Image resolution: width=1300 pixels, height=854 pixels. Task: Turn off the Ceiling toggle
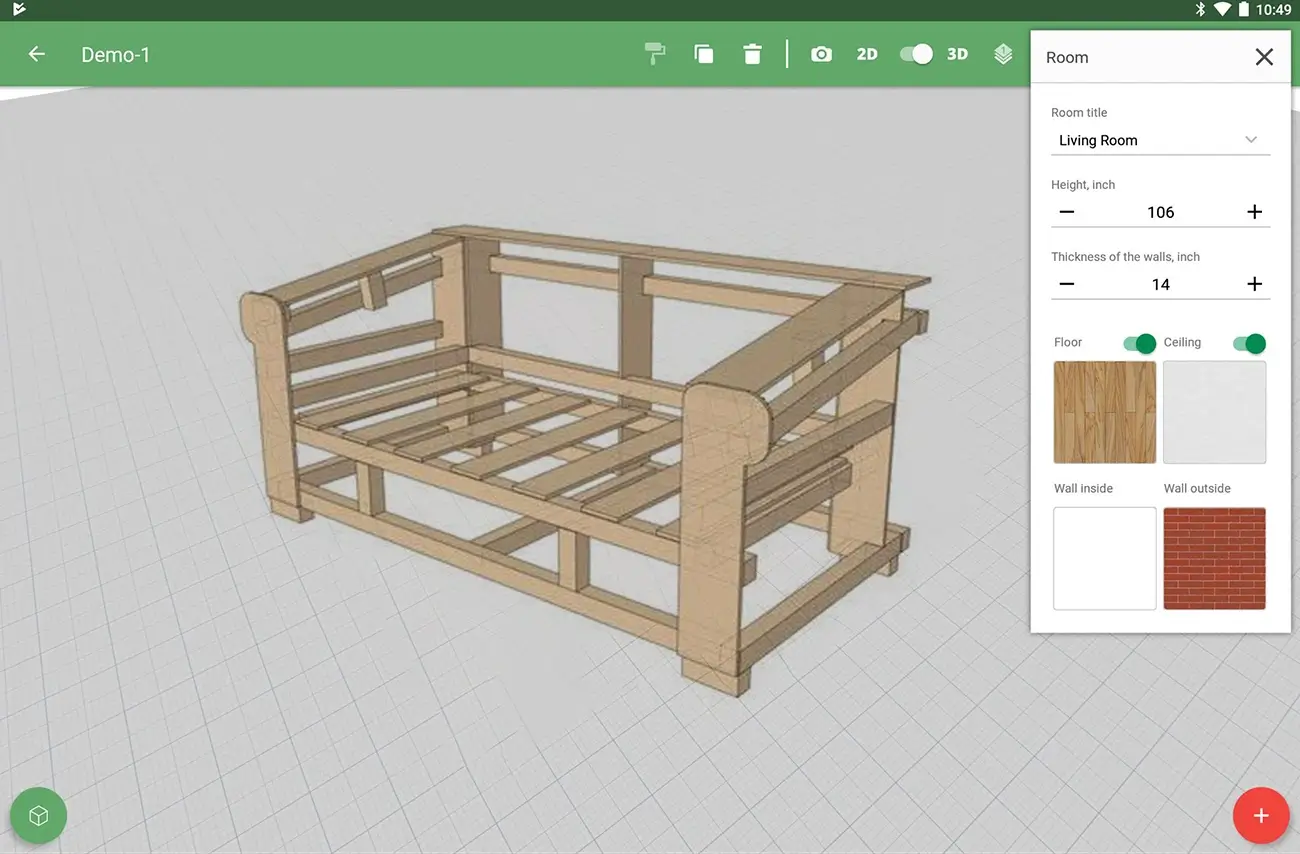1249,343
